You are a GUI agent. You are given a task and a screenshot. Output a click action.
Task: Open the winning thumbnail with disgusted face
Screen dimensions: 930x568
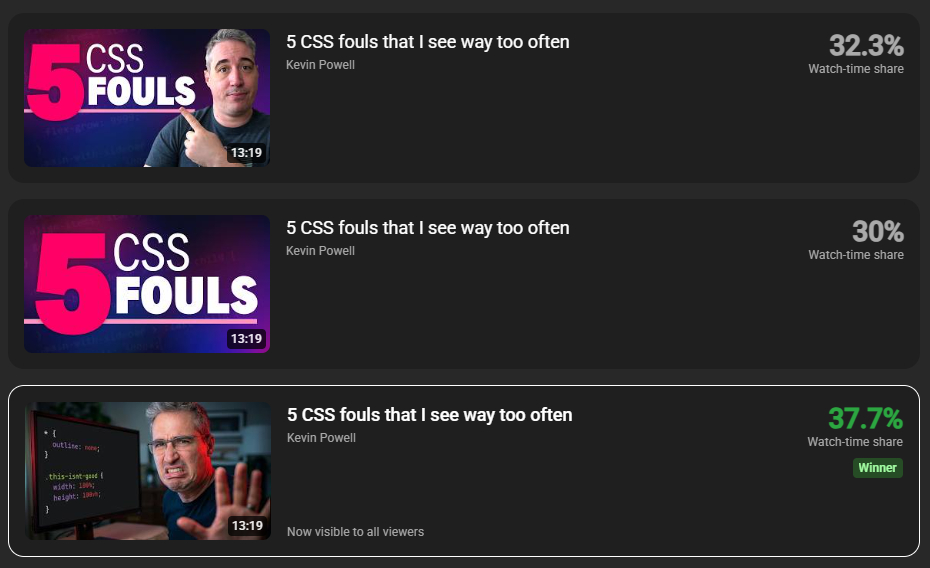coord(148,471)
